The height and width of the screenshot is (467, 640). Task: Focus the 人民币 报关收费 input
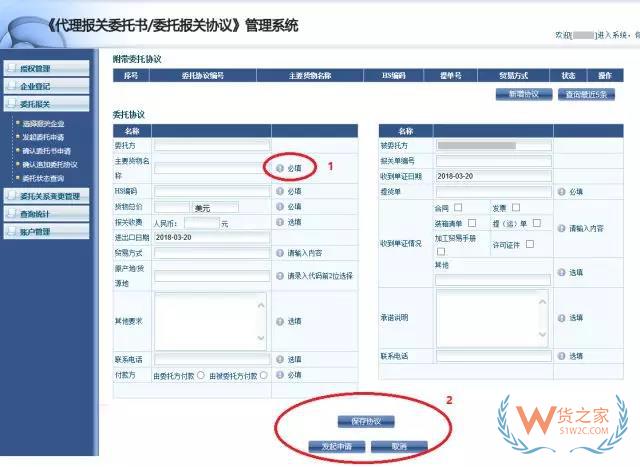[x=202, y=223]
